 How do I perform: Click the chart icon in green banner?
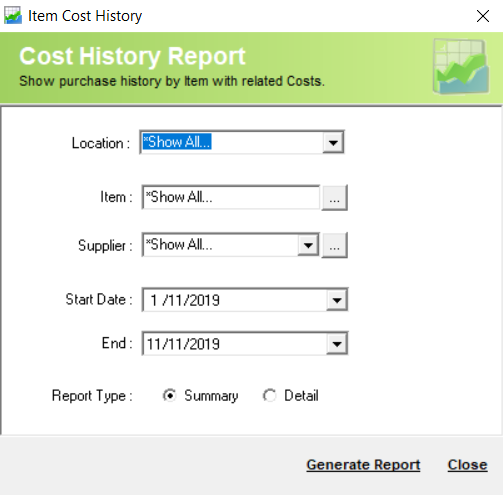click(x=461, y=67)
